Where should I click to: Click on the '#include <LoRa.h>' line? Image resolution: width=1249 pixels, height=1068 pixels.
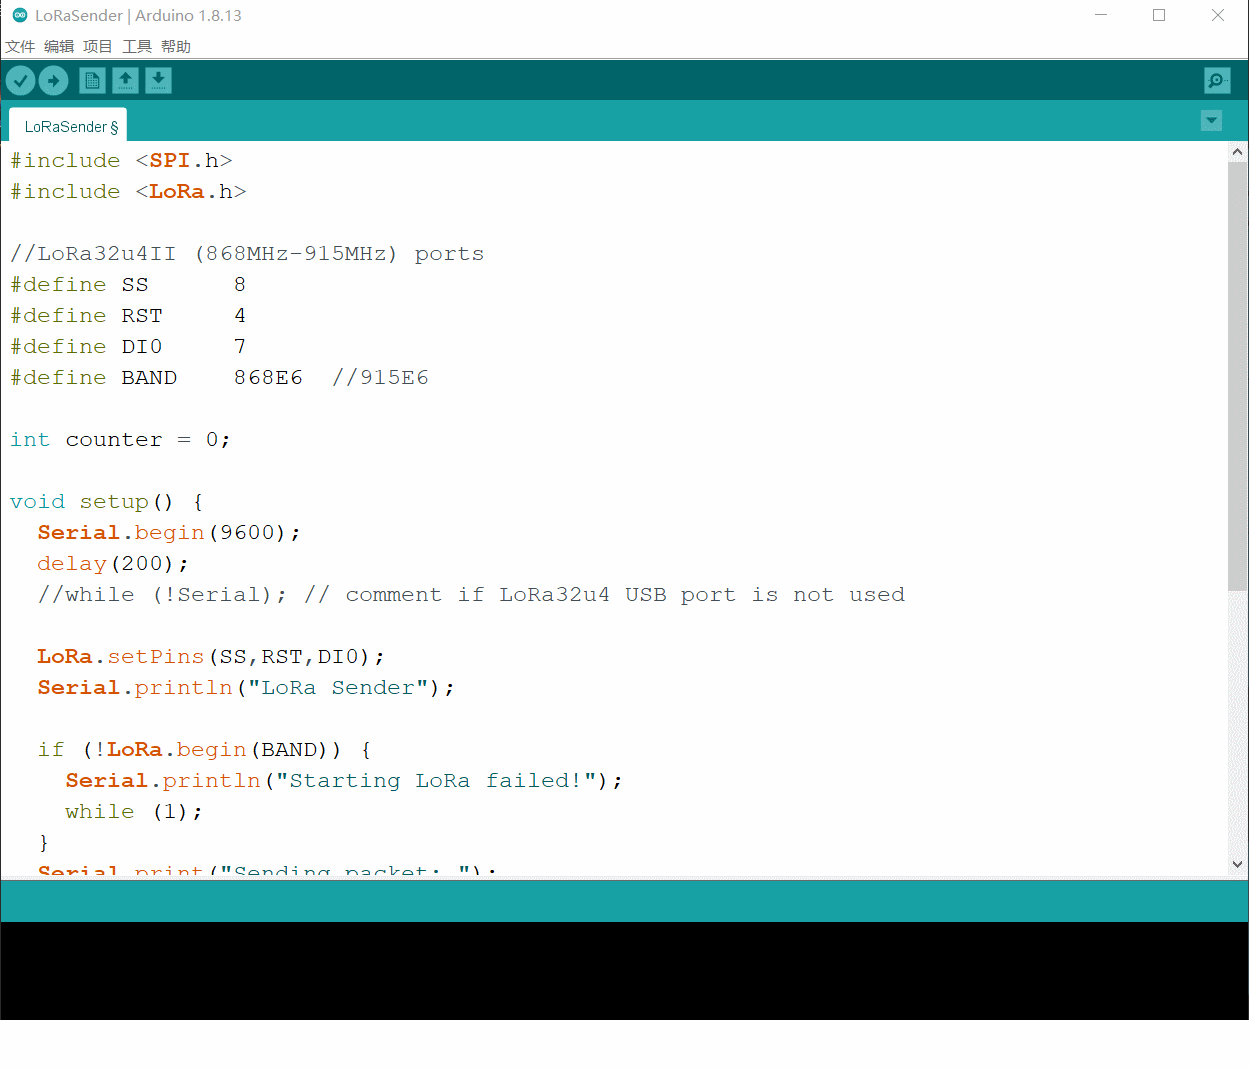128,191
